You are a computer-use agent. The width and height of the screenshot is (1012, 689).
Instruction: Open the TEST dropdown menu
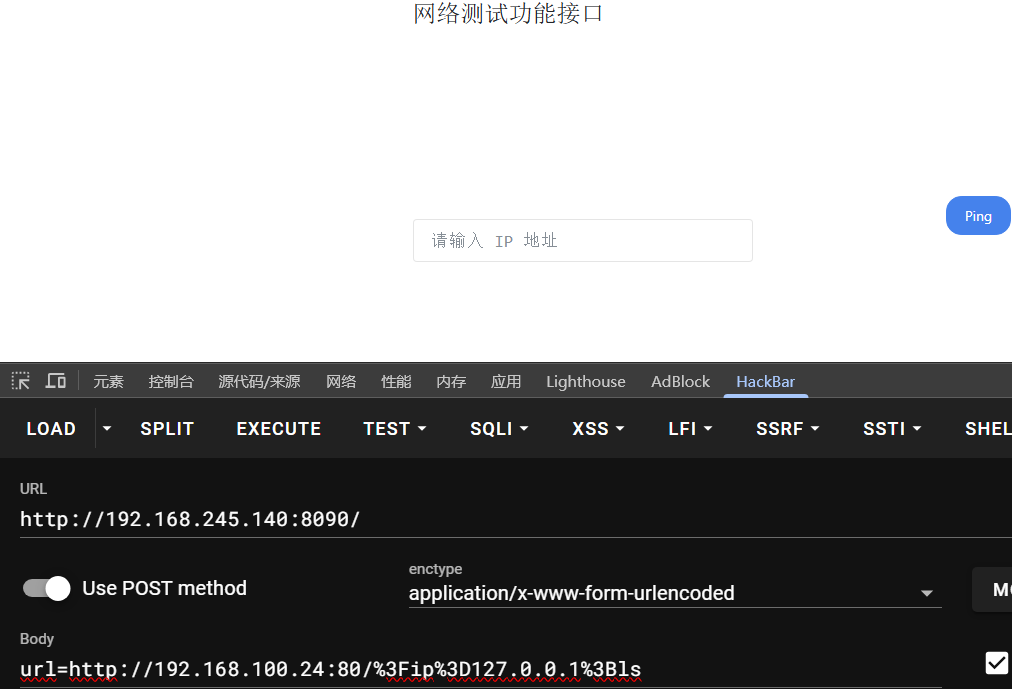tap(394, 428)
